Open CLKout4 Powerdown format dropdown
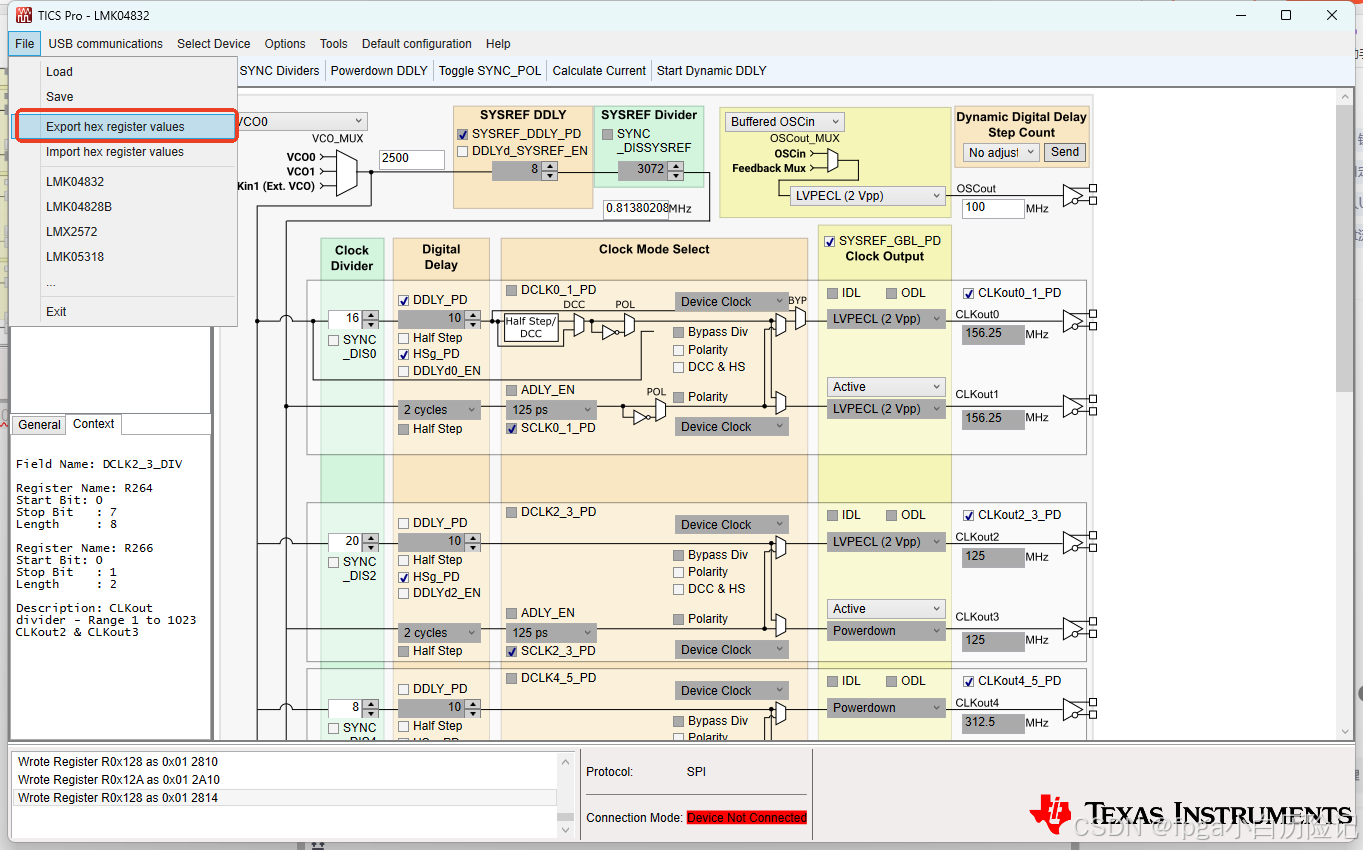Screen dimensions: 1363x850 886,708
